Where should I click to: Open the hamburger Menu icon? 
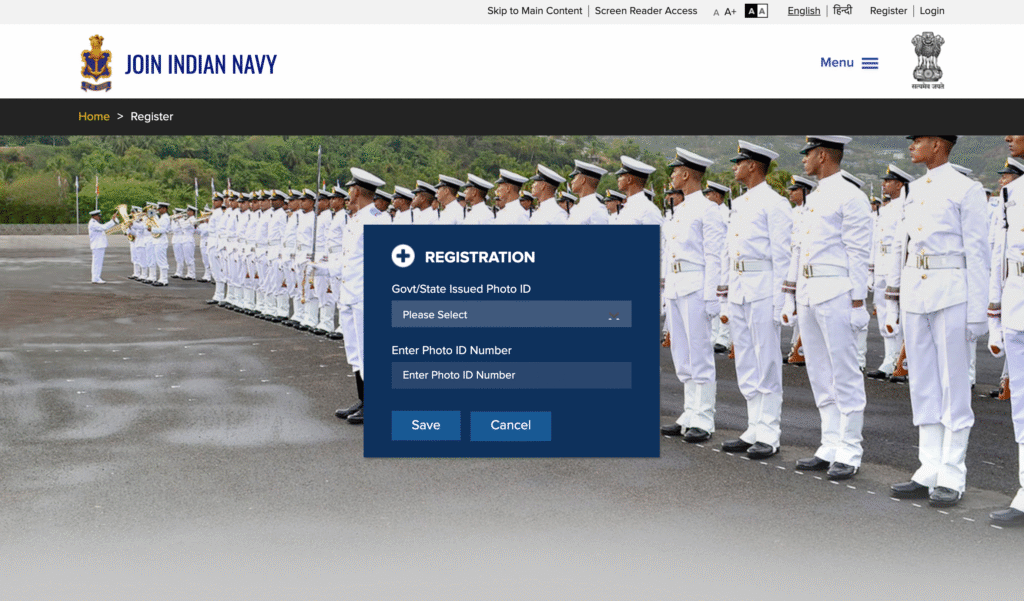pyautogui.click(x=868, y=62)
